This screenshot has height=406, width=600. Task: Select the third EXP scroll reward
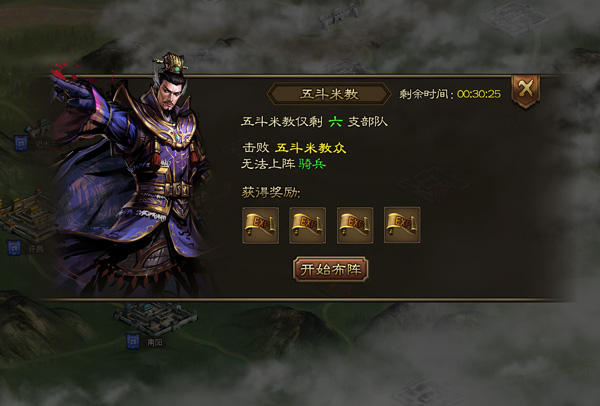[355, 225]
